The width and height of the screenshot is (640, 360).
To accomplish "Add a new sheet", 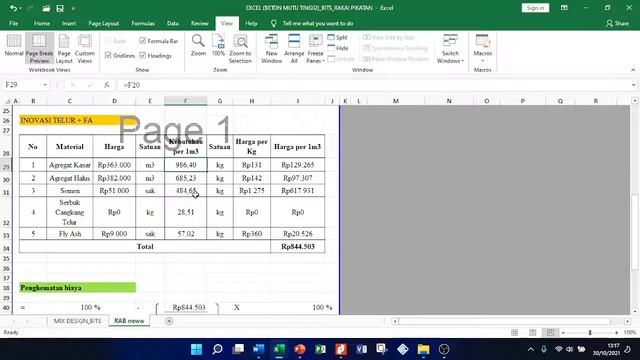I will point(169,321).
